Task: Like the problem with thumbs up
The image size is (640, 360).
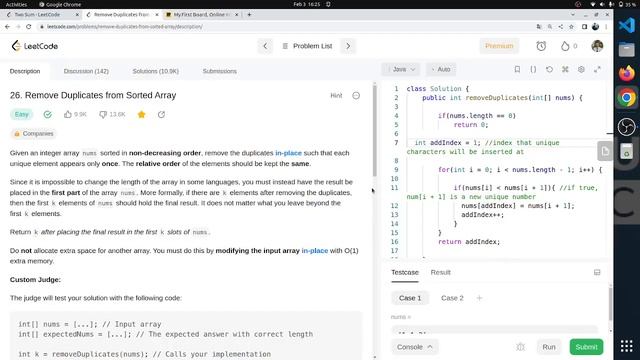Action: pos(68,114)
